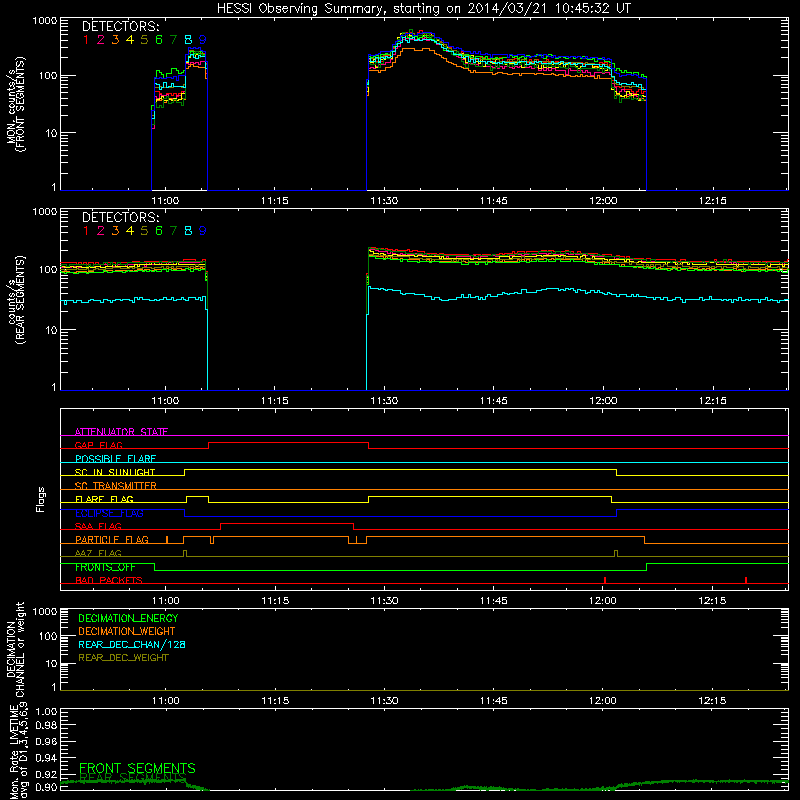The height and width of the screenshot is (800, 800).
Task: Select detector 4 legend number in front segments plot
Action: 130,40
